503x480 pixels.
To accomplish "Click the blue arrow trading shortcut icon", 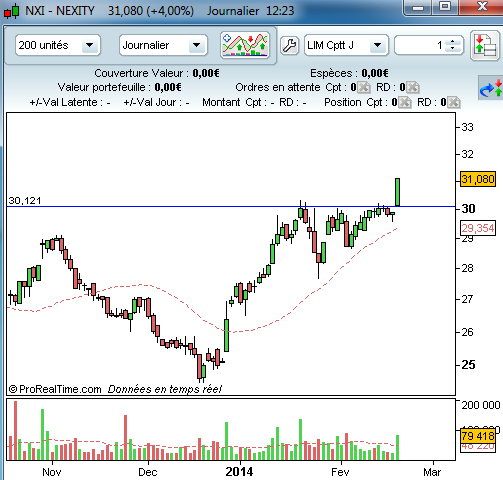I will point(490,88).
